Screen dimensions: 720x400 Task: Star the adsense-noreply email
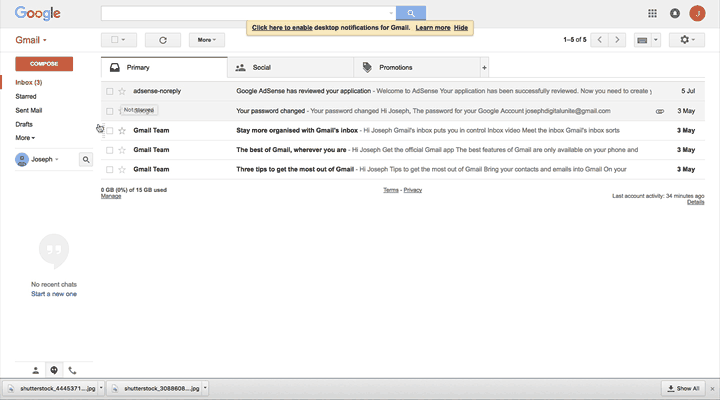pos(122,91)
